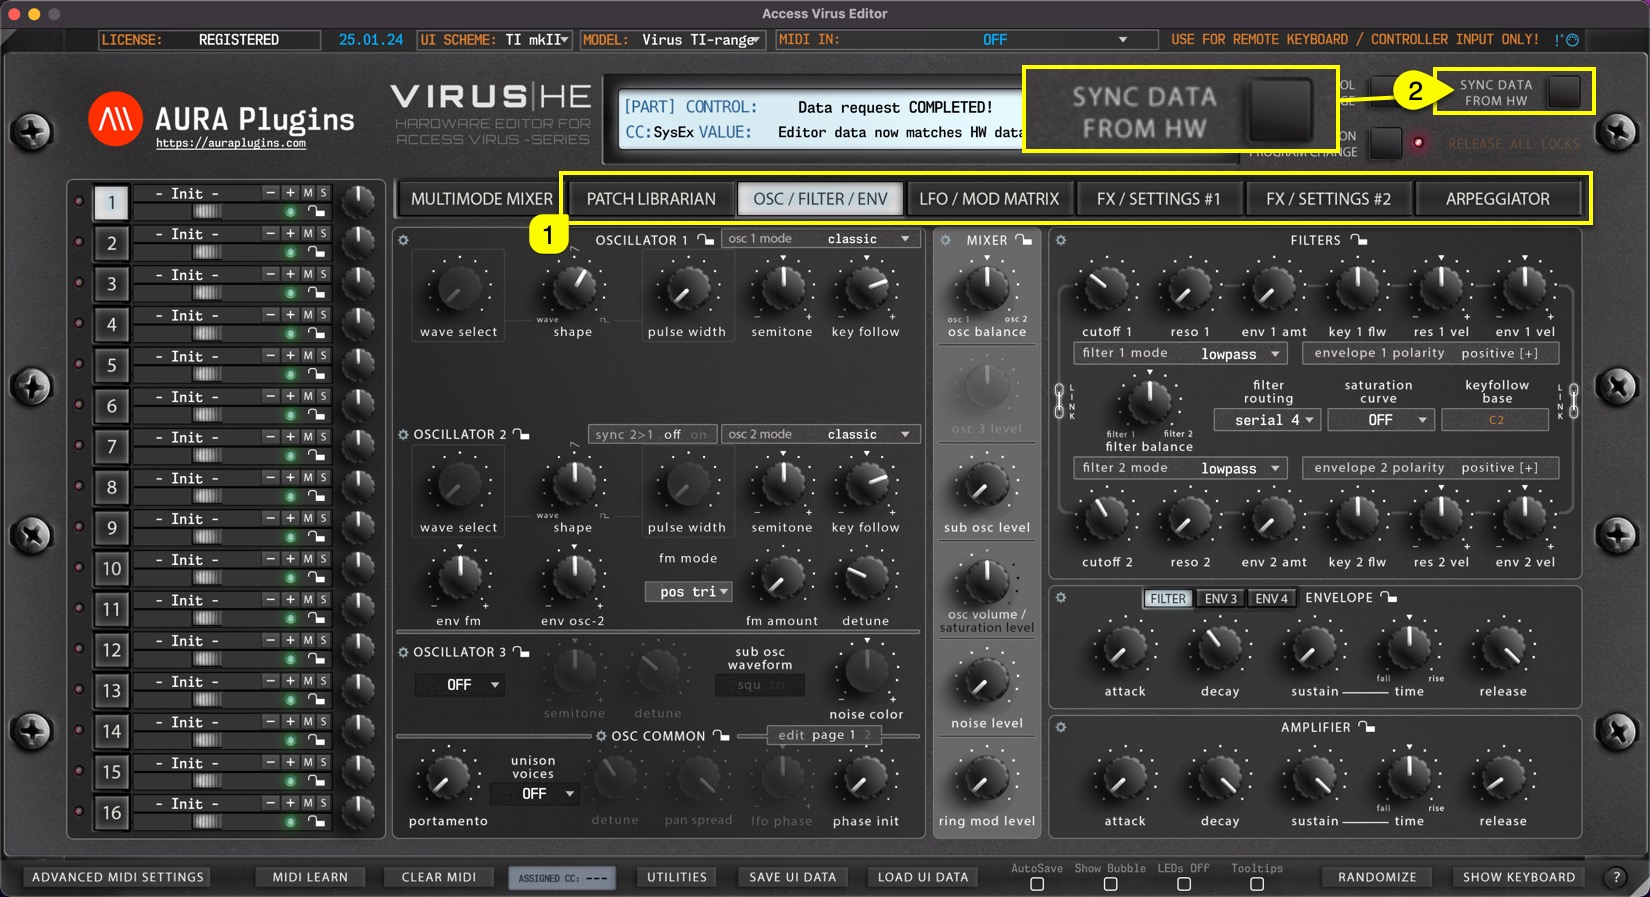This screenshot has width=1650, height=897.
Task: Mute part 1 with the M button
Action: click(308, 193)
